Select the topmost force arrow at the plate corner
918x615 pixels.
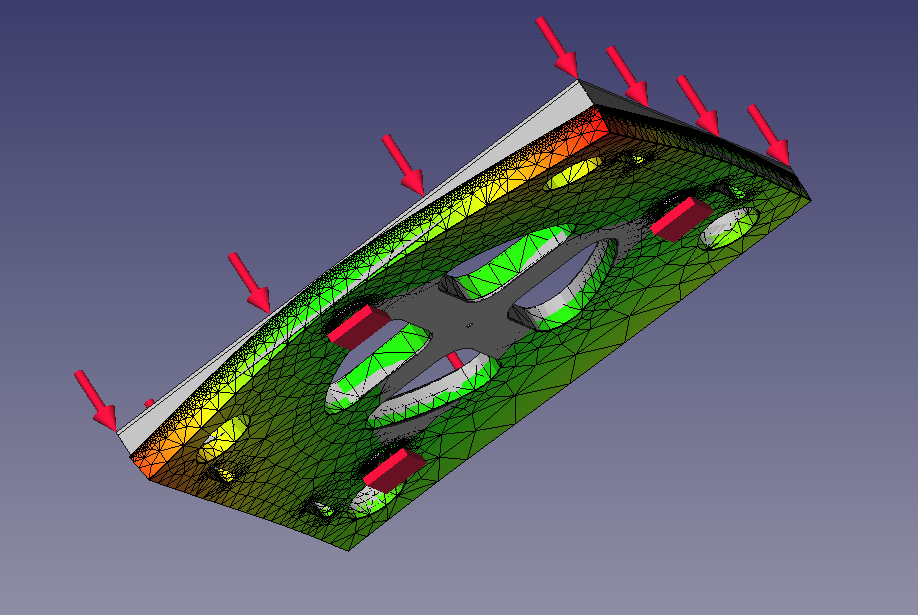(557, 46)
